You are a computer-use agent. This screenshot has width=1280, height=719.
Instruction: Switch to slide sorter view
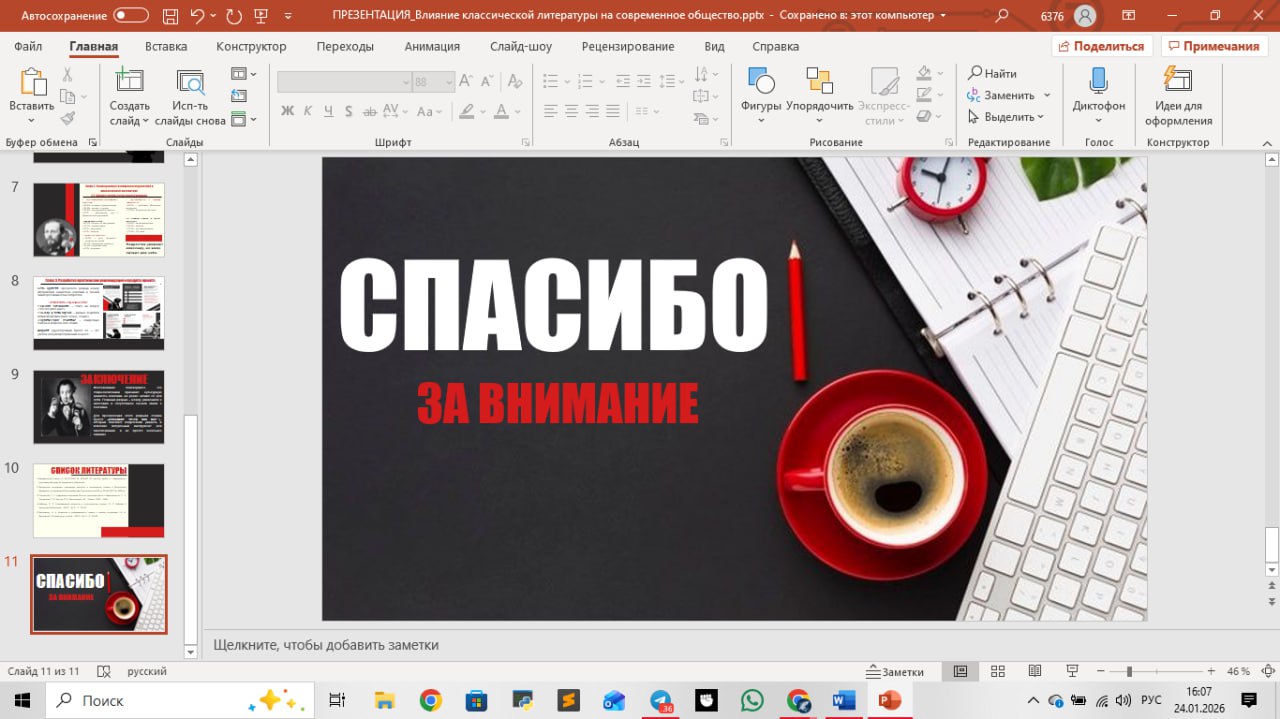pos(997,671)
